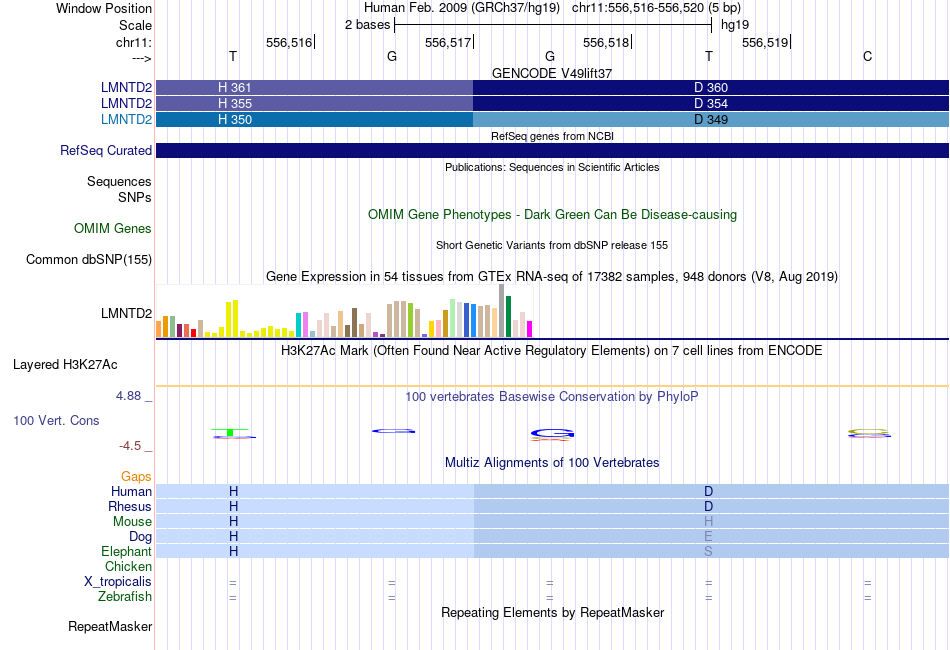Open Repeating Elements by RepeatMasker title
950x650 pixels.
[x=552, y=612]
